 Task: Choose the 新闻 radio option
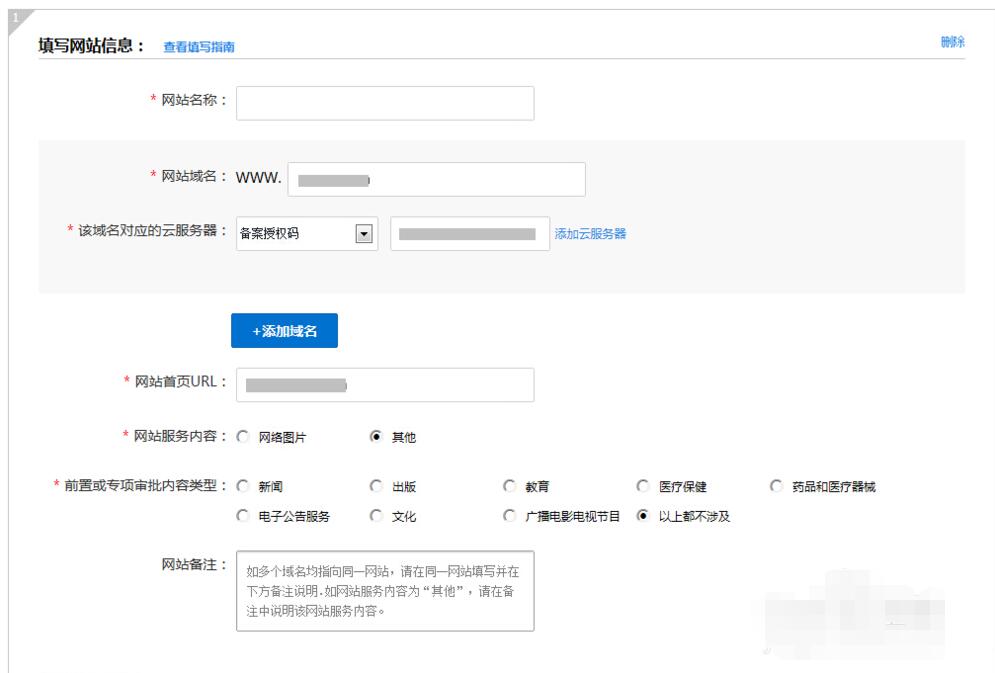pos(243,487)
